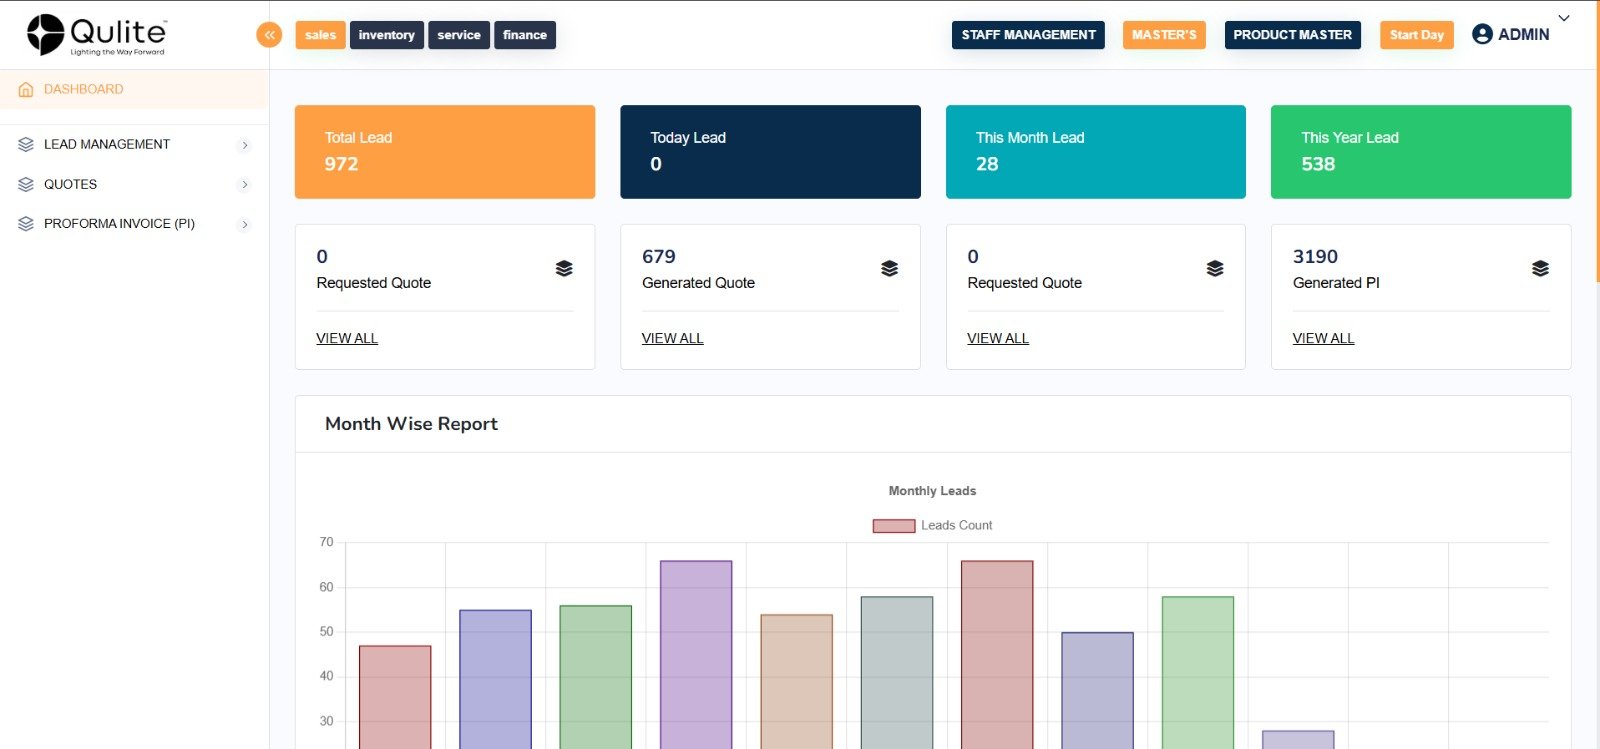This screenshot has height=749, width=1600.
Task: Click the Quotes layers icon
Action: point(26,184)
